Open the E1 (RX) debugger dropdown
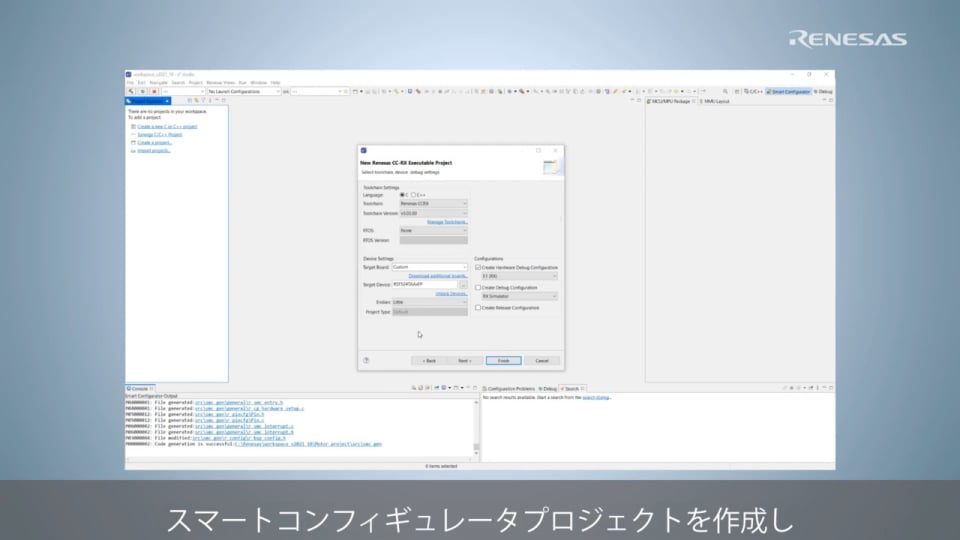This screenshot has height=540, width=960. (519, 276)
